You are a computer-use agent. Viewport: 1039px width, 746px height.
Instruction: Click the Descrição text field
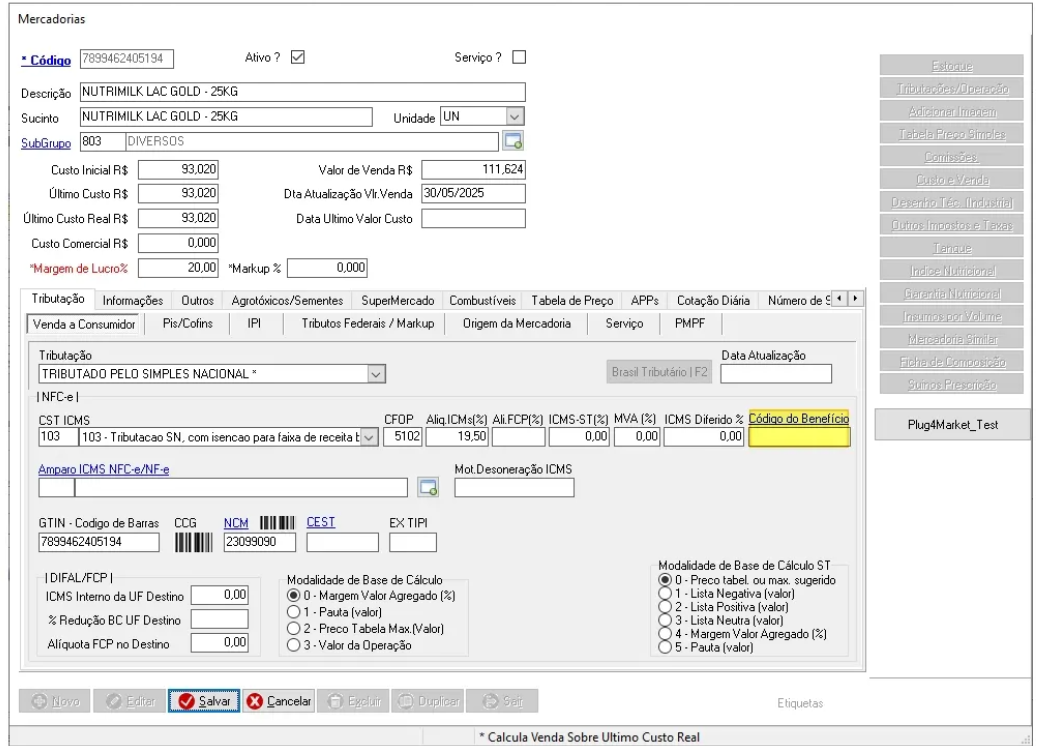[303, 92]
